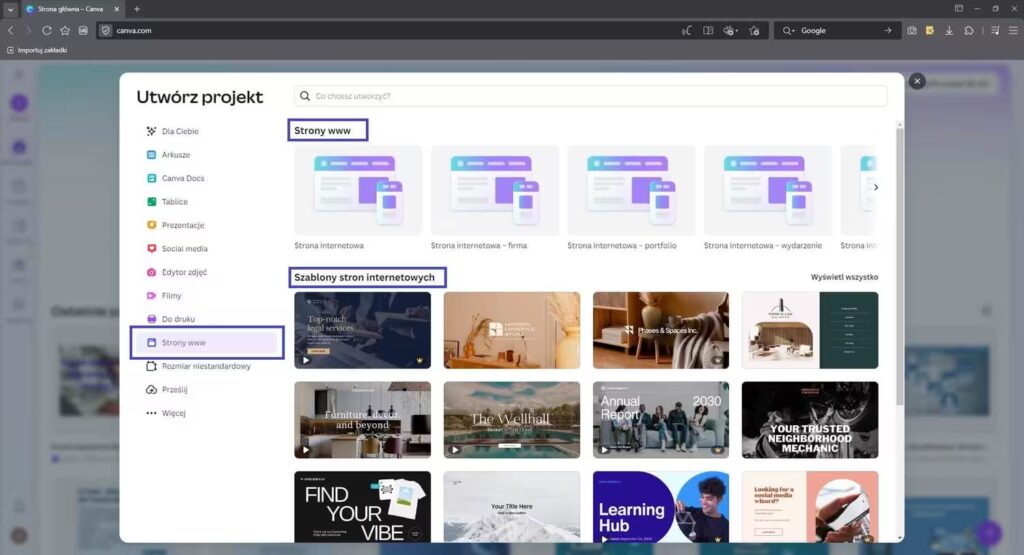The image size is (1024, 555).
Task: Click Co chcesz utworzyć search field
Action: [590, 96]
